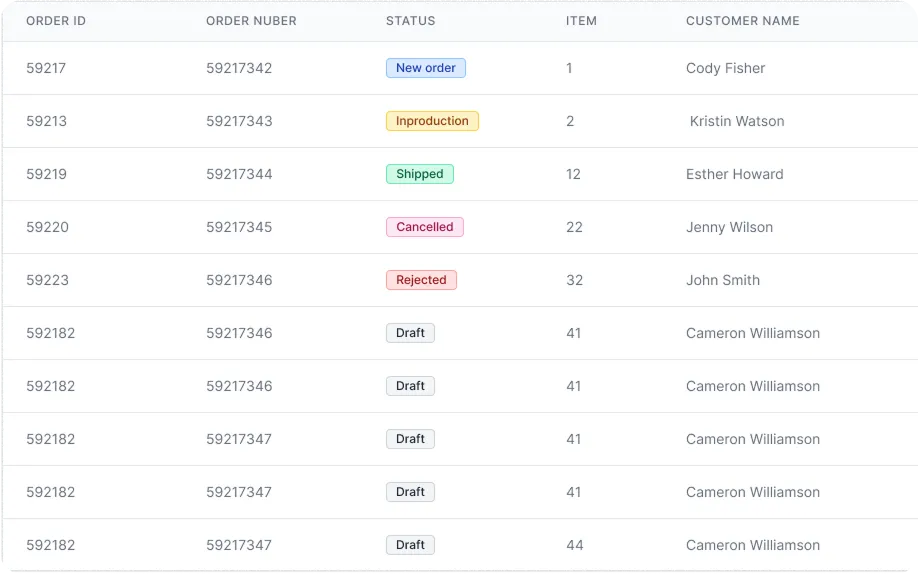Click the New order status badge
The width and height of the screenshot is (918, 574).
[426, 68]
